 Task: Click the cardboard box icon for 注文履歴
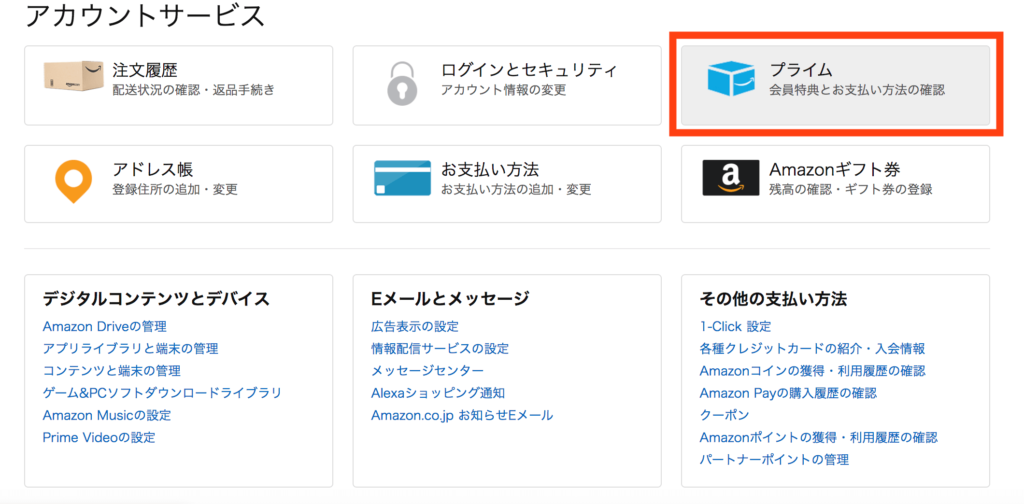tap(73, 77)
